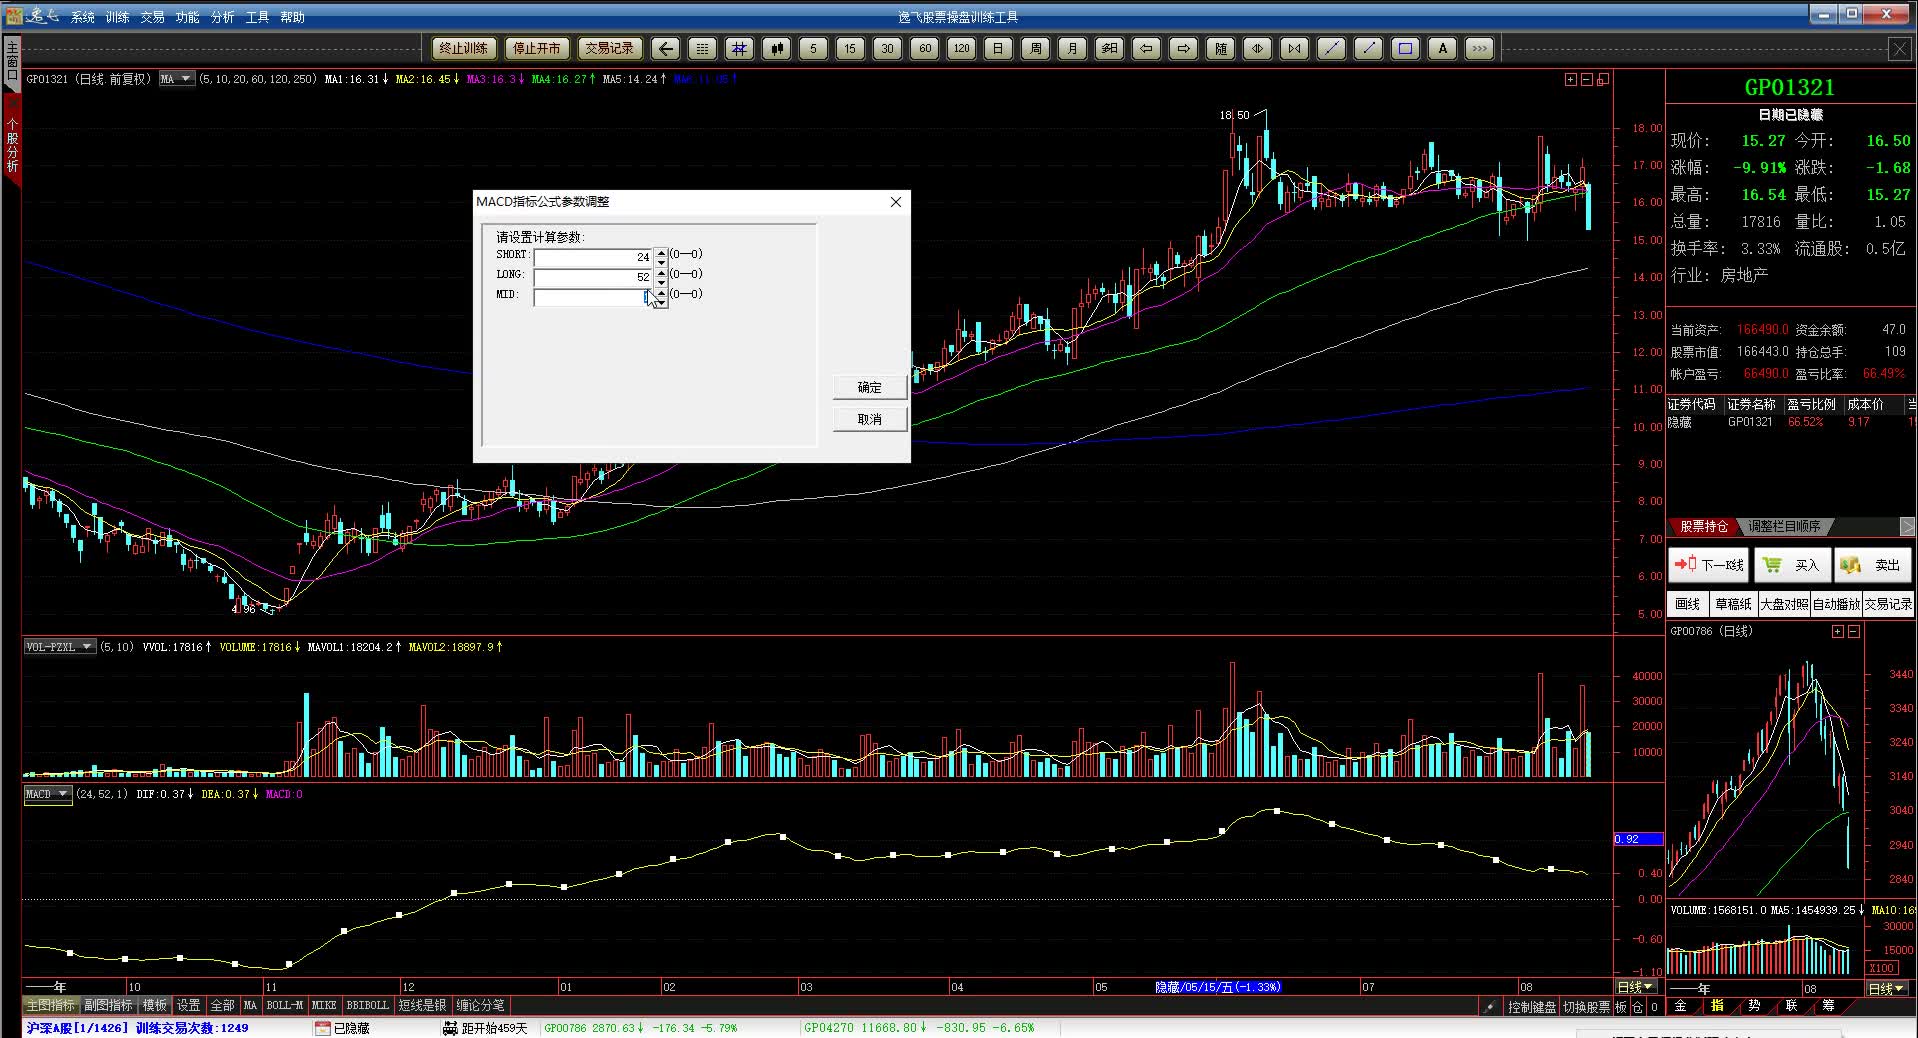Open the 交易 menu
The width and height of the screenshot is (1918, 1038).
click(x=153, y=17)
